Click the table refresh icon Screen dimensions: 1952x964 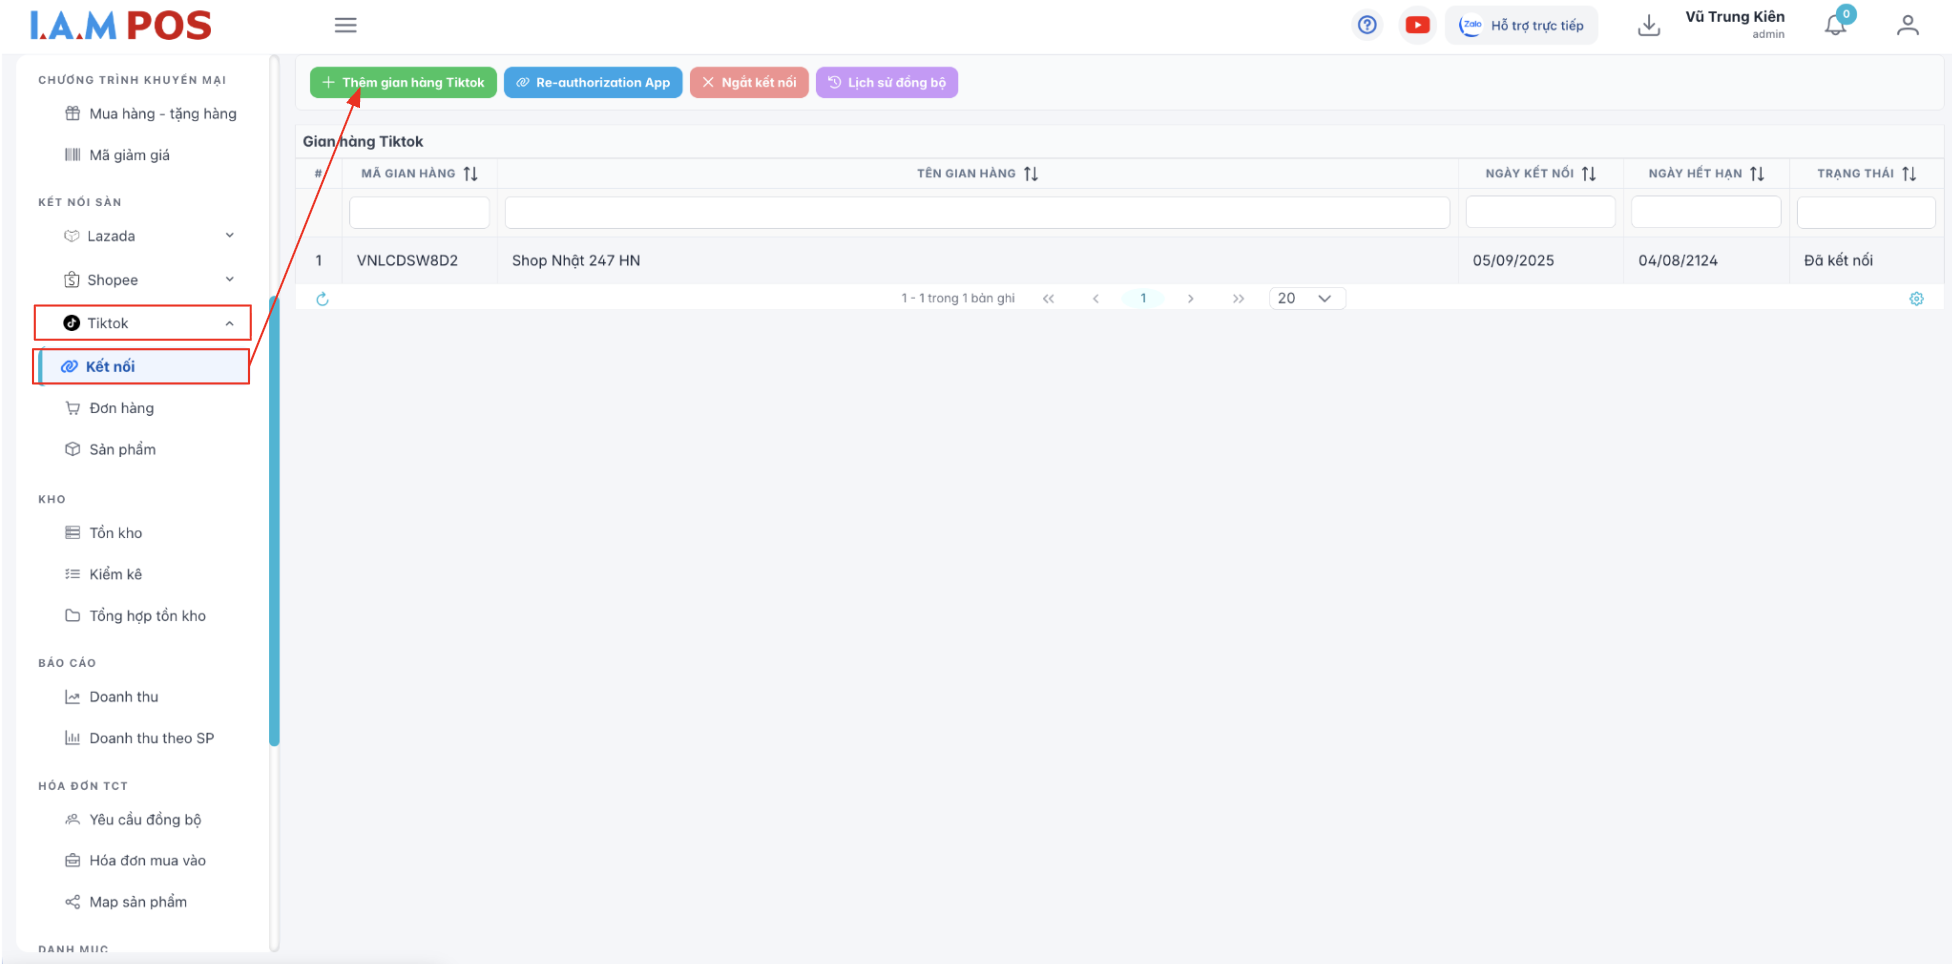[x=322, y=299]
